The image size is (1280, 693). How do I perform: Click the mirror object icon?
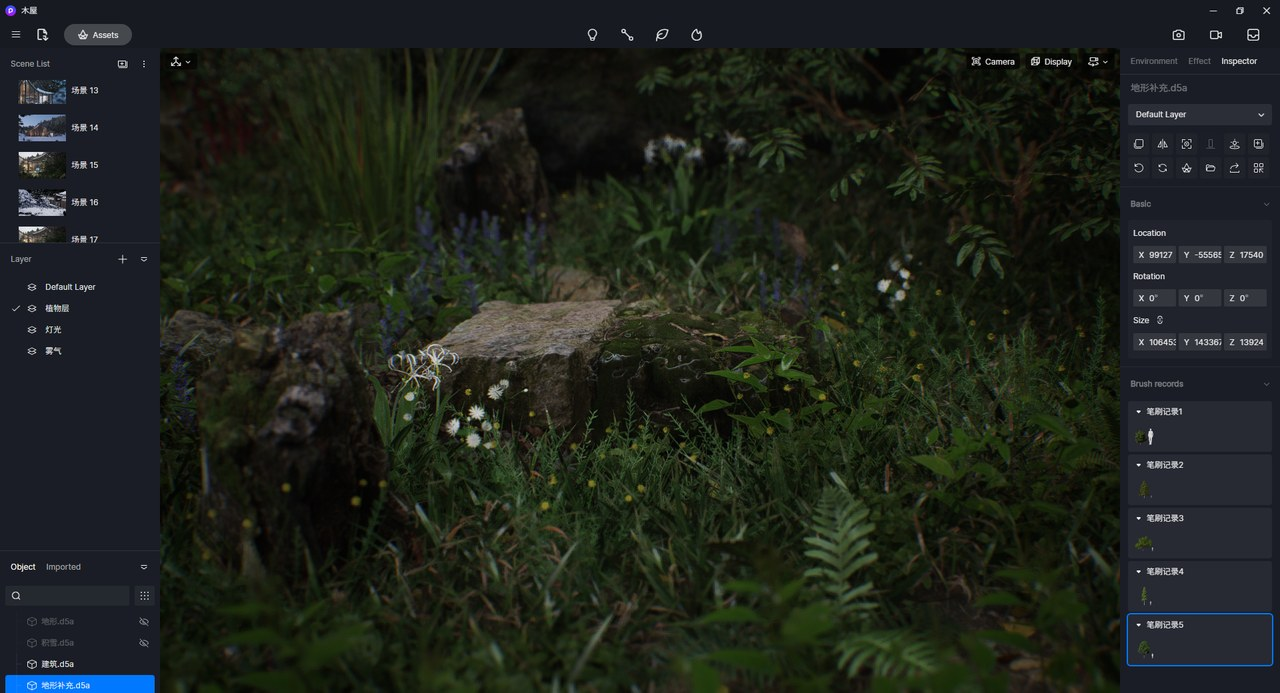tap(1163, 144)
